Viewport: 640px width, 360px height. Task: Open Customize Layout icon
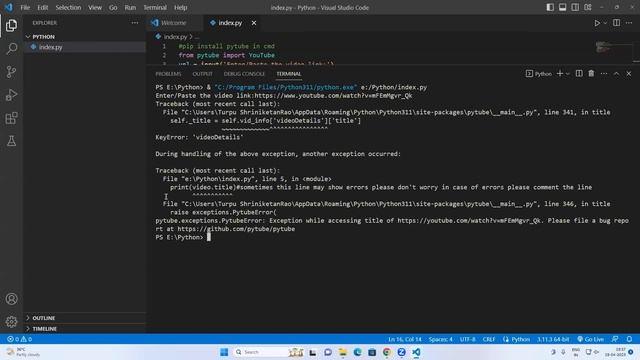point(588,7)
